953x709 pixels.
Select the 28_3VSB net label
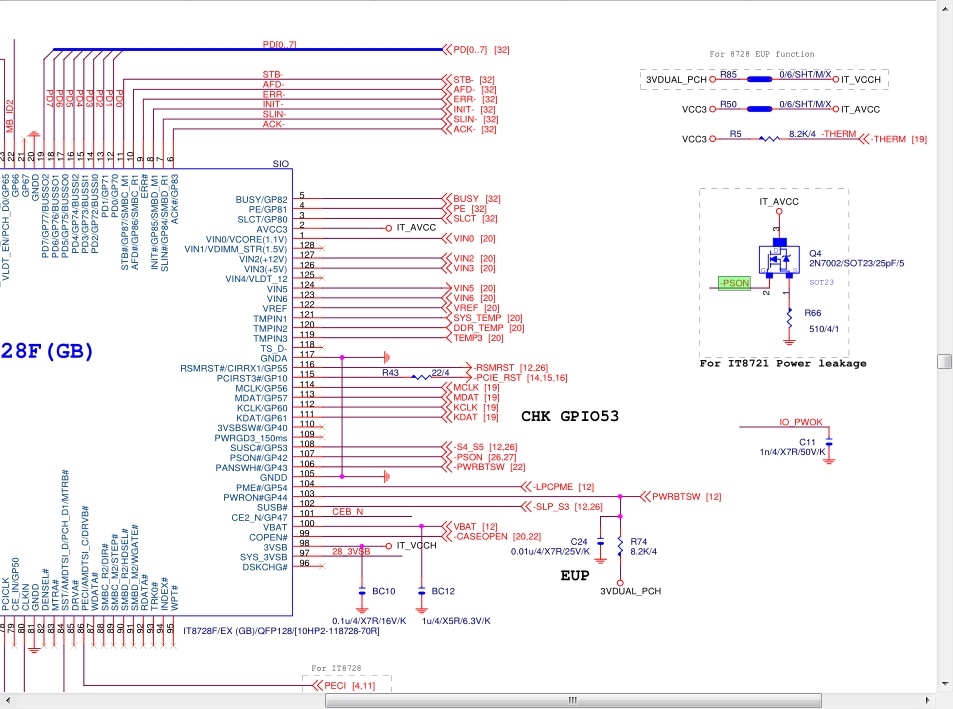click(x=351, y=551)
